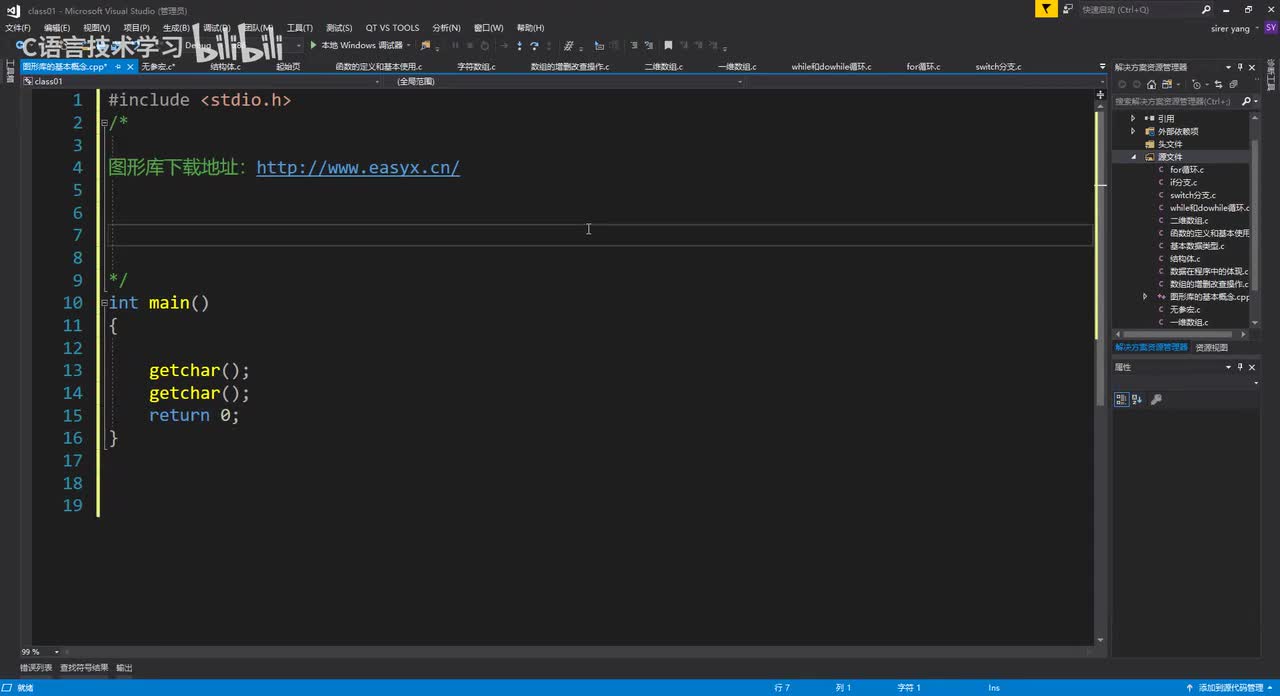Close the Solution Explorer panel
Viewport: 1280px width, 696px height.
coord(1253,67)
